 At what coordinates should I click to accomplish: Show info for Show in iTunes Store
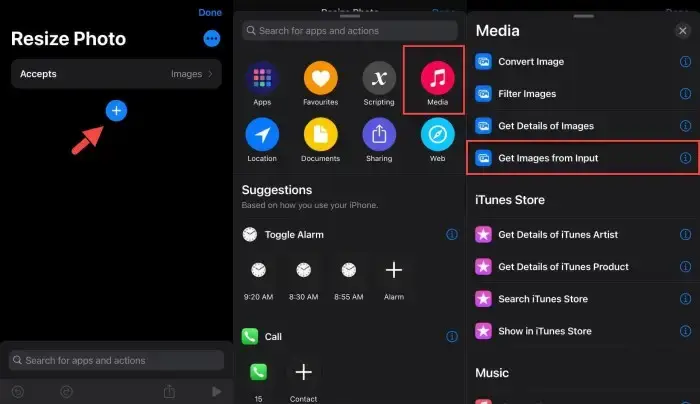tap(685, 331)
